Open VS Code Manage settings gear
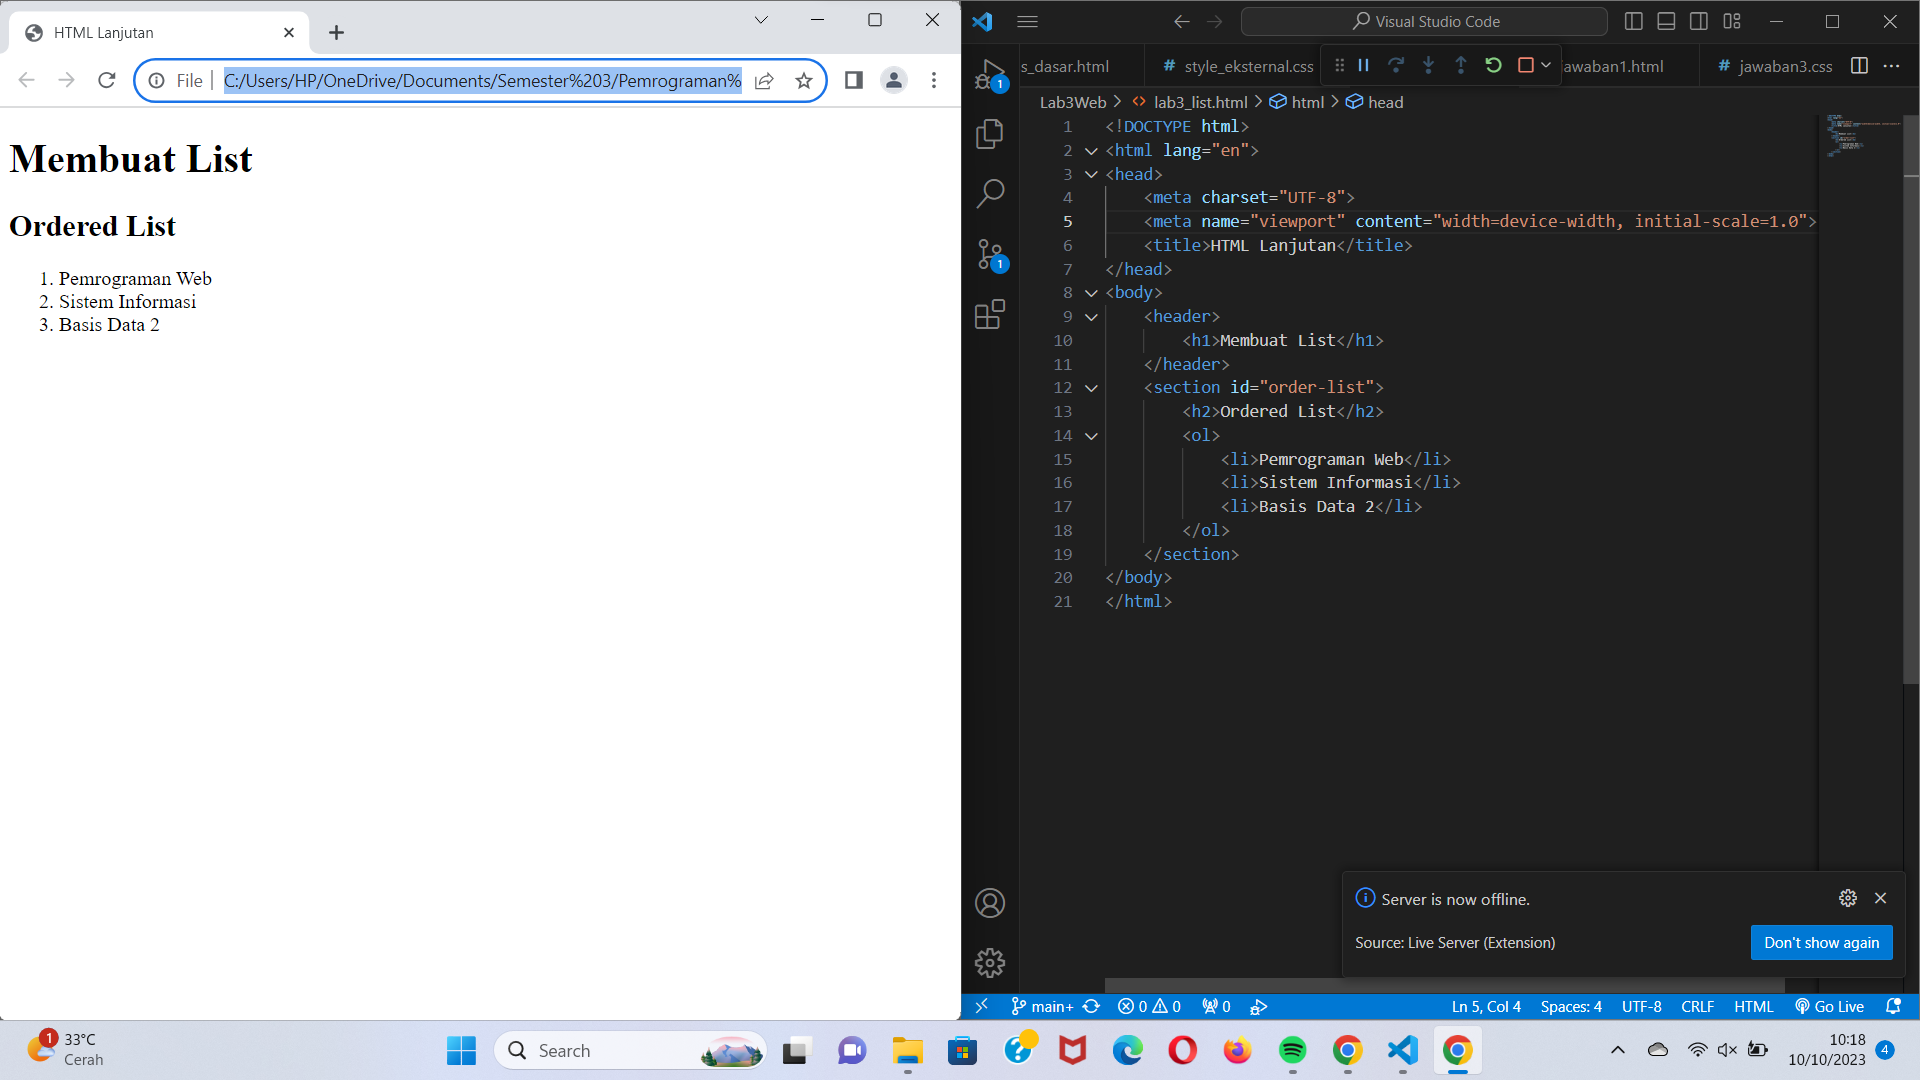1920x1080 pixels. tap(990, 962)
